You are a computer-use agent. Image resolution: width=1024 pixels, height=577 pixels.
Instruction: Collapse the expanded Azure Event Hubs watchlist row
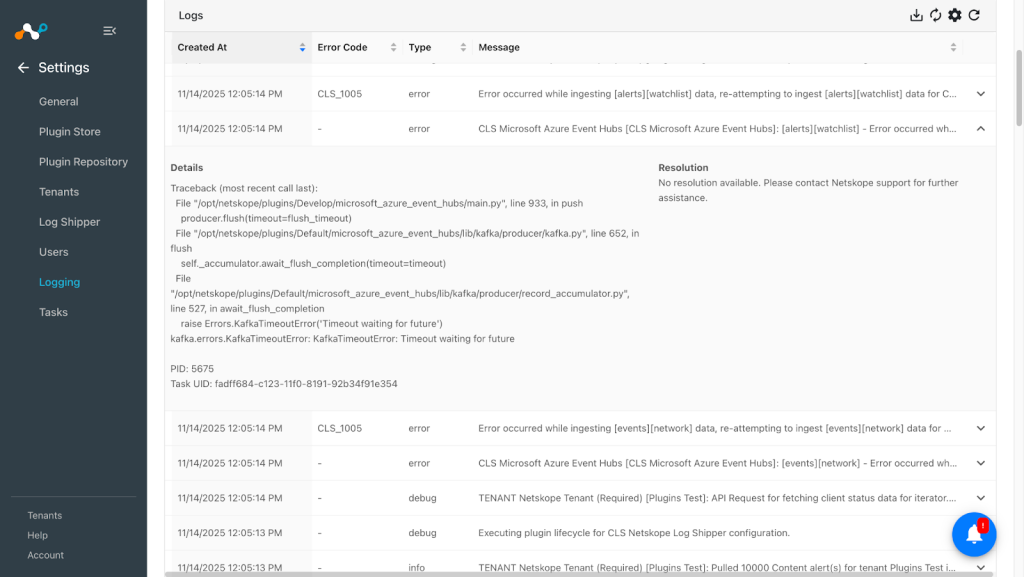click(981, 129)
